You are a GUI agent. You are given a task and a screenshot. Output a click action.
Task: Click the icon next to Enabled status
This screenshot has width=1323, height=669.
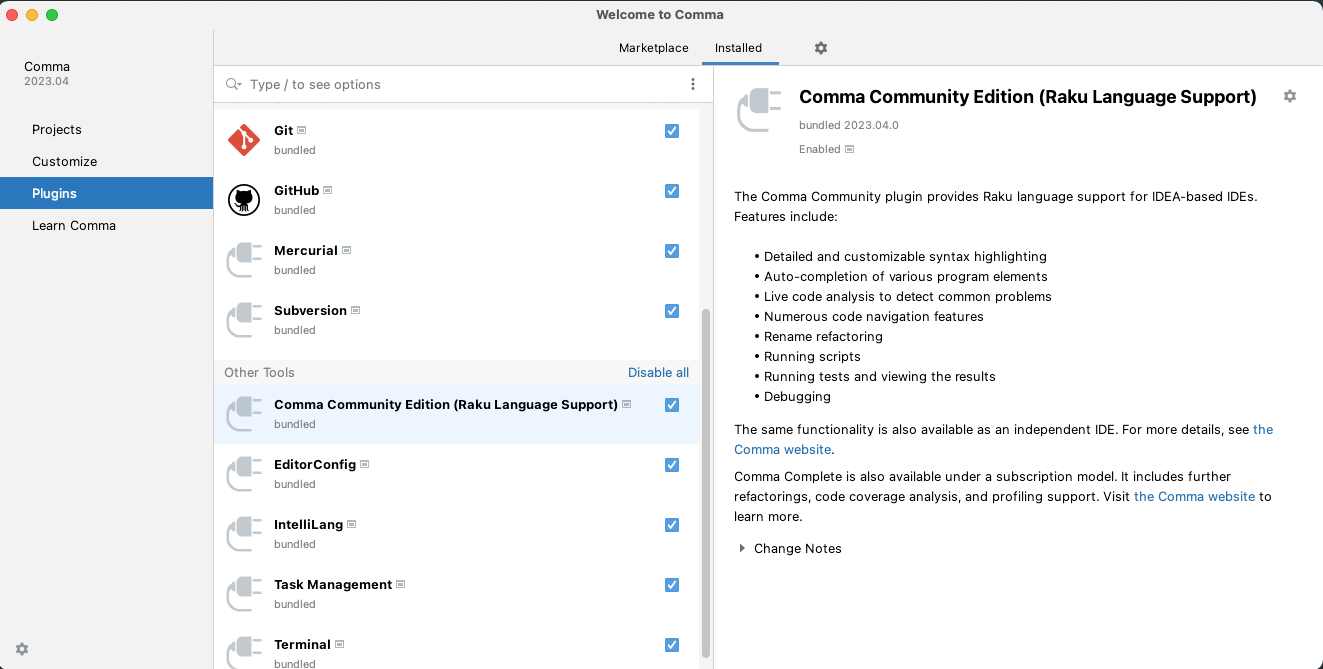(x=850, y=149)
